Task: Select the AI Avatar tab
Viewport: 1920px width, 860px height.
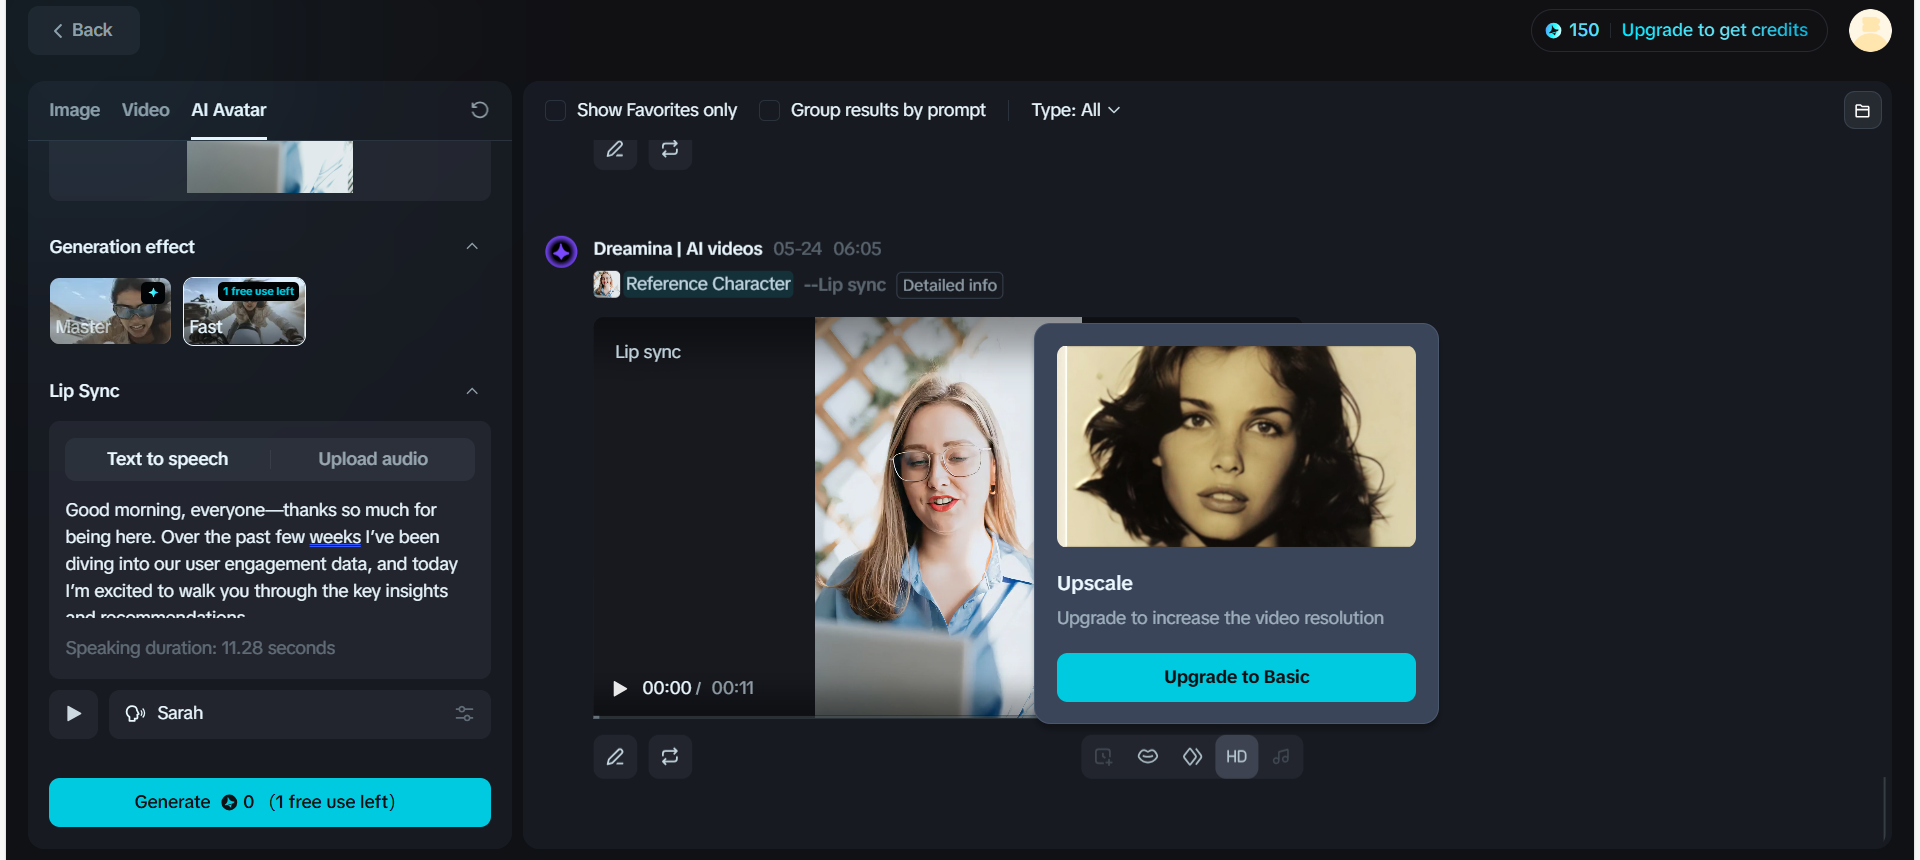Action: [x=229, y=110]
